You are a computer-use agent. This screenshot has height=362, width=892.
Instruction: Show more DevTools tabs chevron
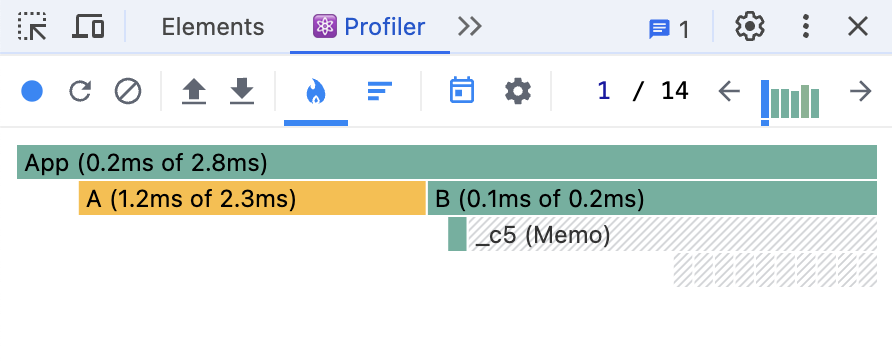470,26
